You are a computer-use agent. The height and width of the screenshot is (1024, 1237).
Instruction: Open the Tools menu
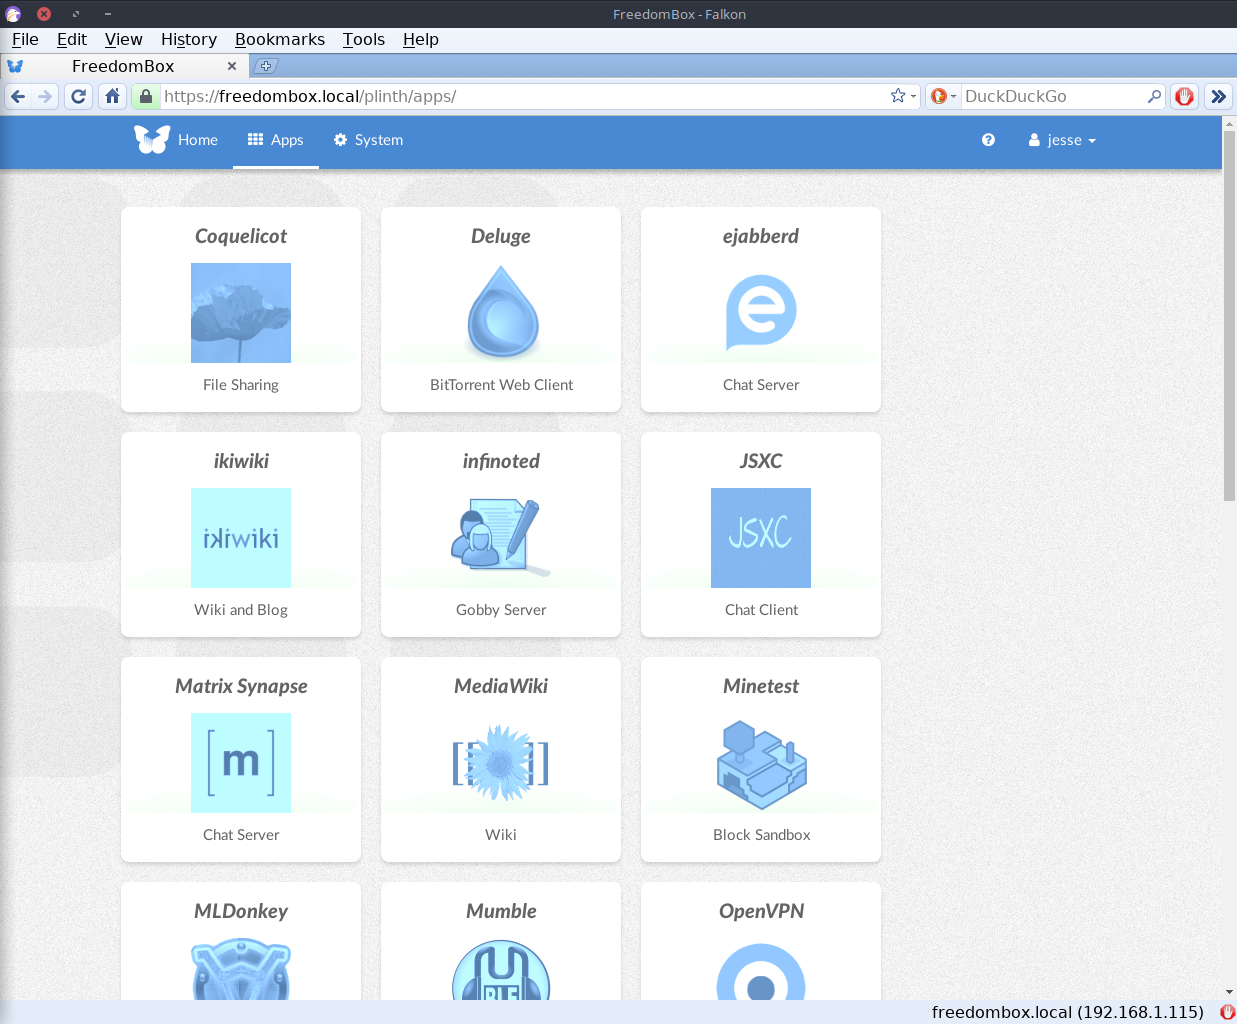pyautogui.click(x=364, y=39)
